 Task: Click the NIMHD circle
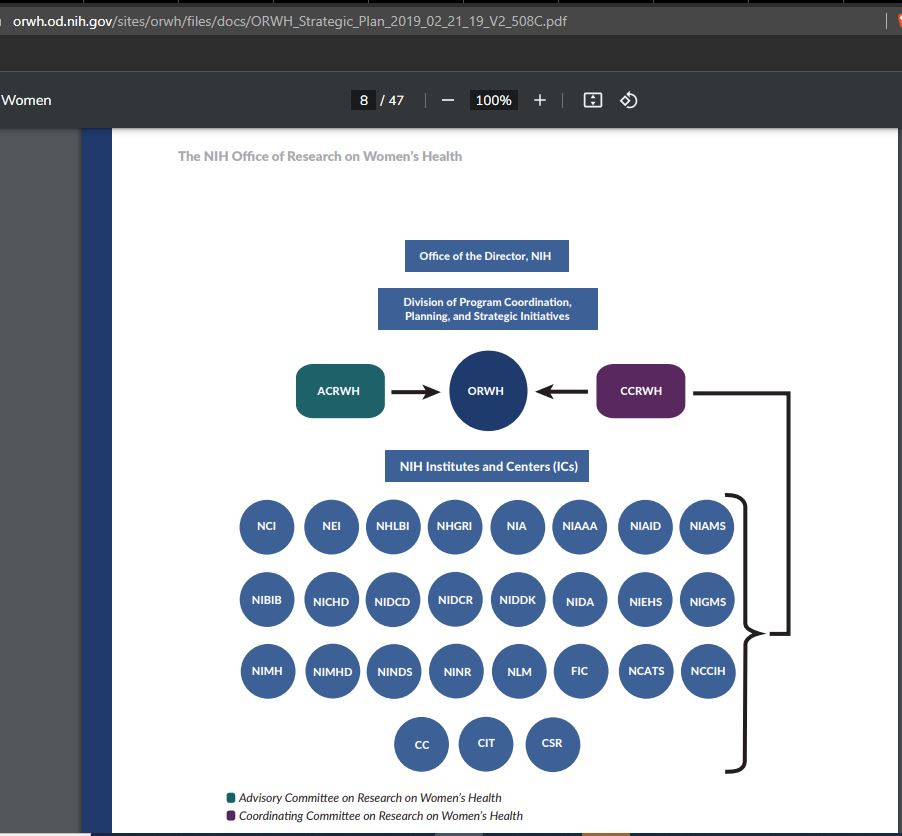(x=332, y=671)
